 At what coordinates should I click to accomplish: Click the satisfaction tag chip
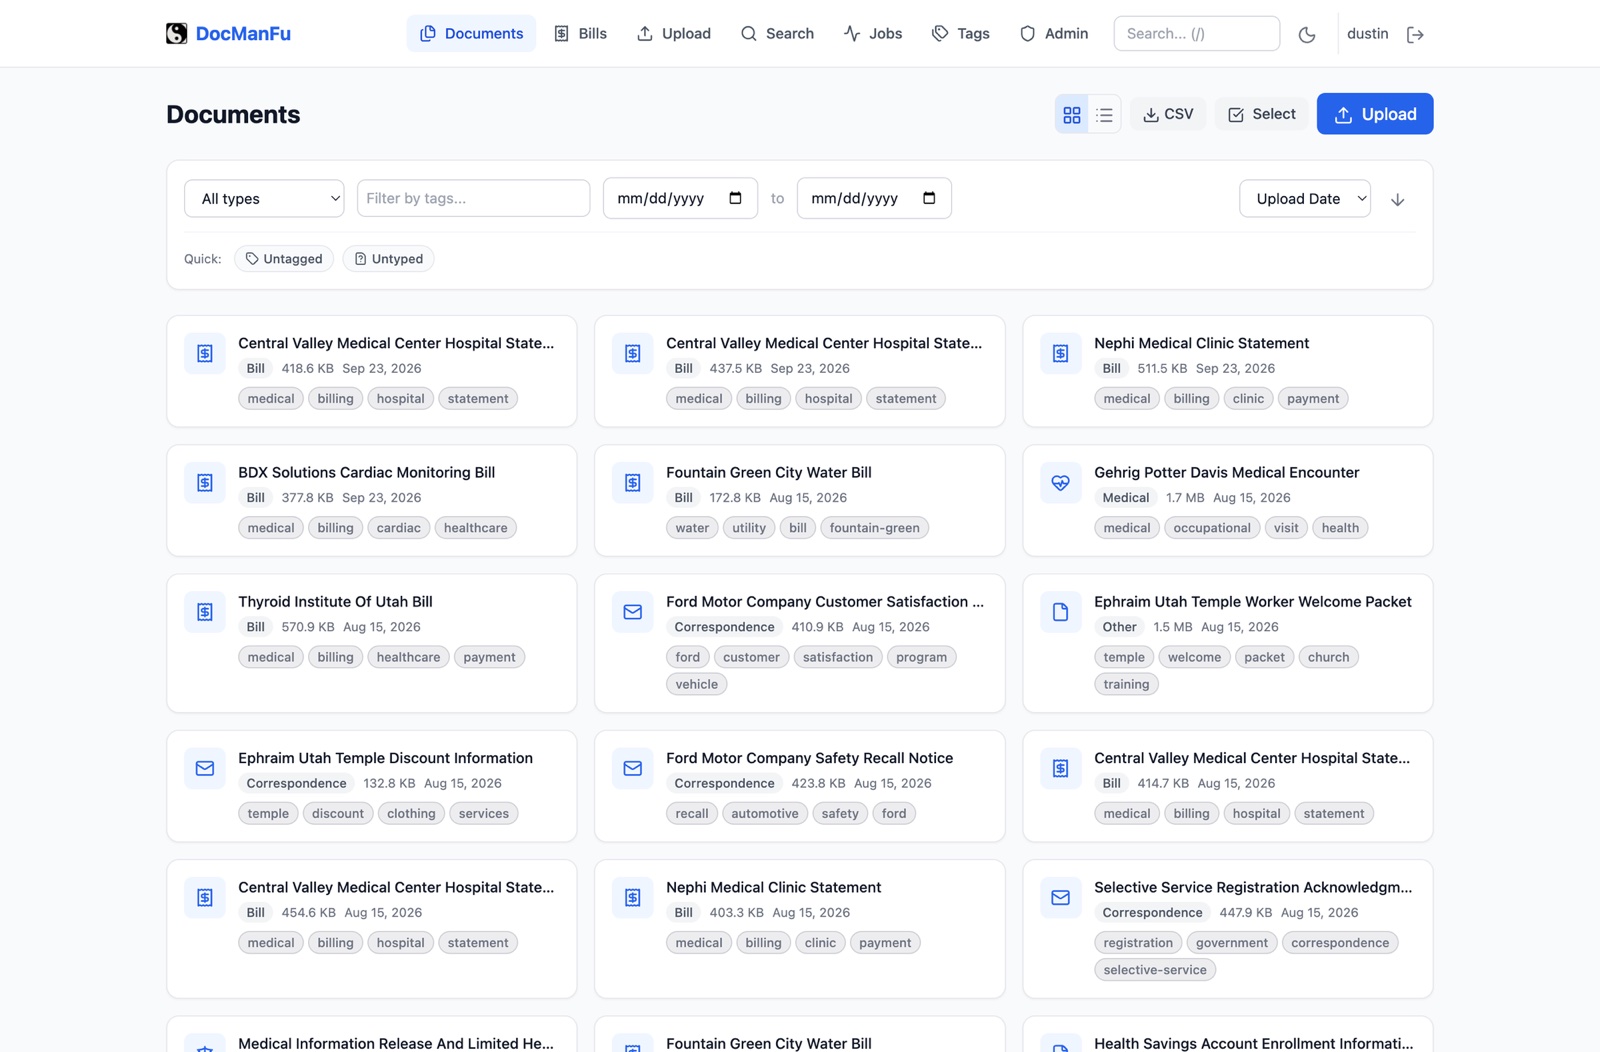837,657
